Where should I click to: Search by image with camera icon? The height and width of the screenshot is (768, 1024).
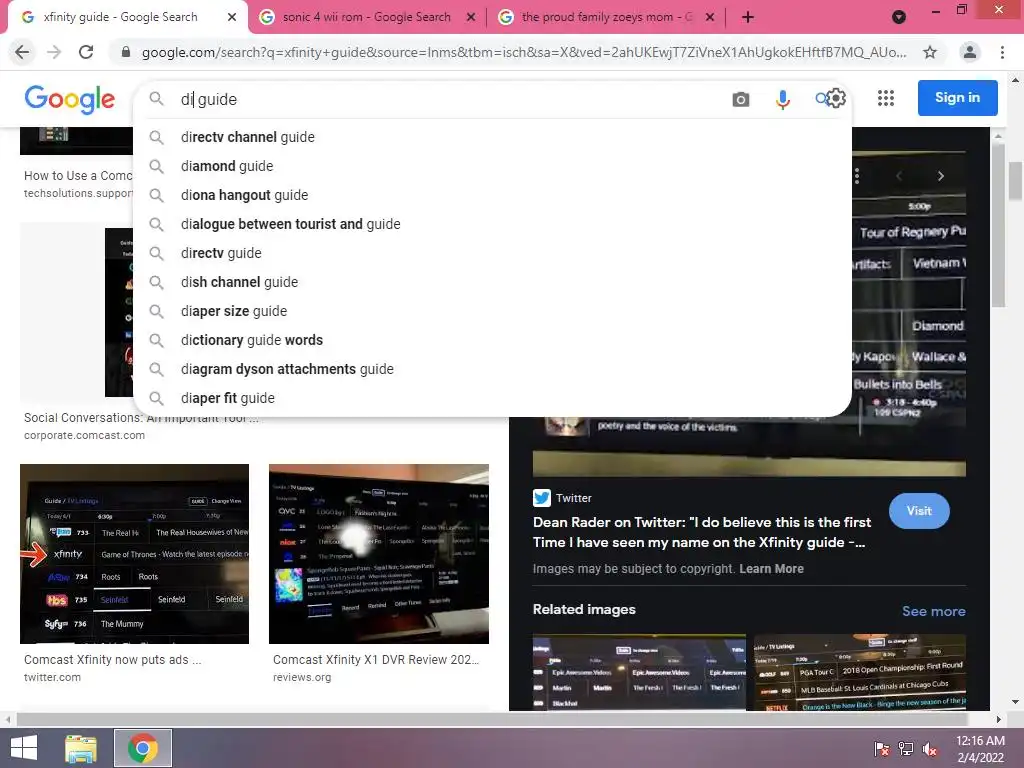coord(741,99)
